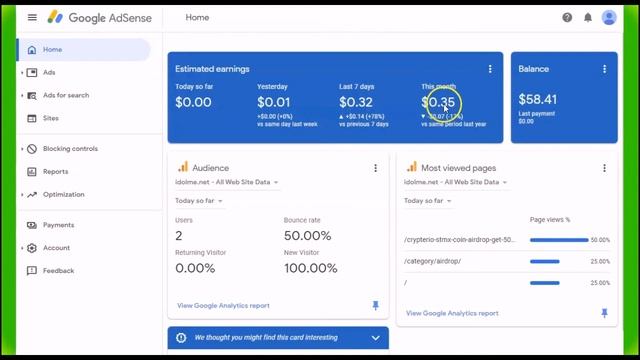This screenshot has width=640, height=360.
Task: Click the Google AdSense logo
Action: pos(100,18)
